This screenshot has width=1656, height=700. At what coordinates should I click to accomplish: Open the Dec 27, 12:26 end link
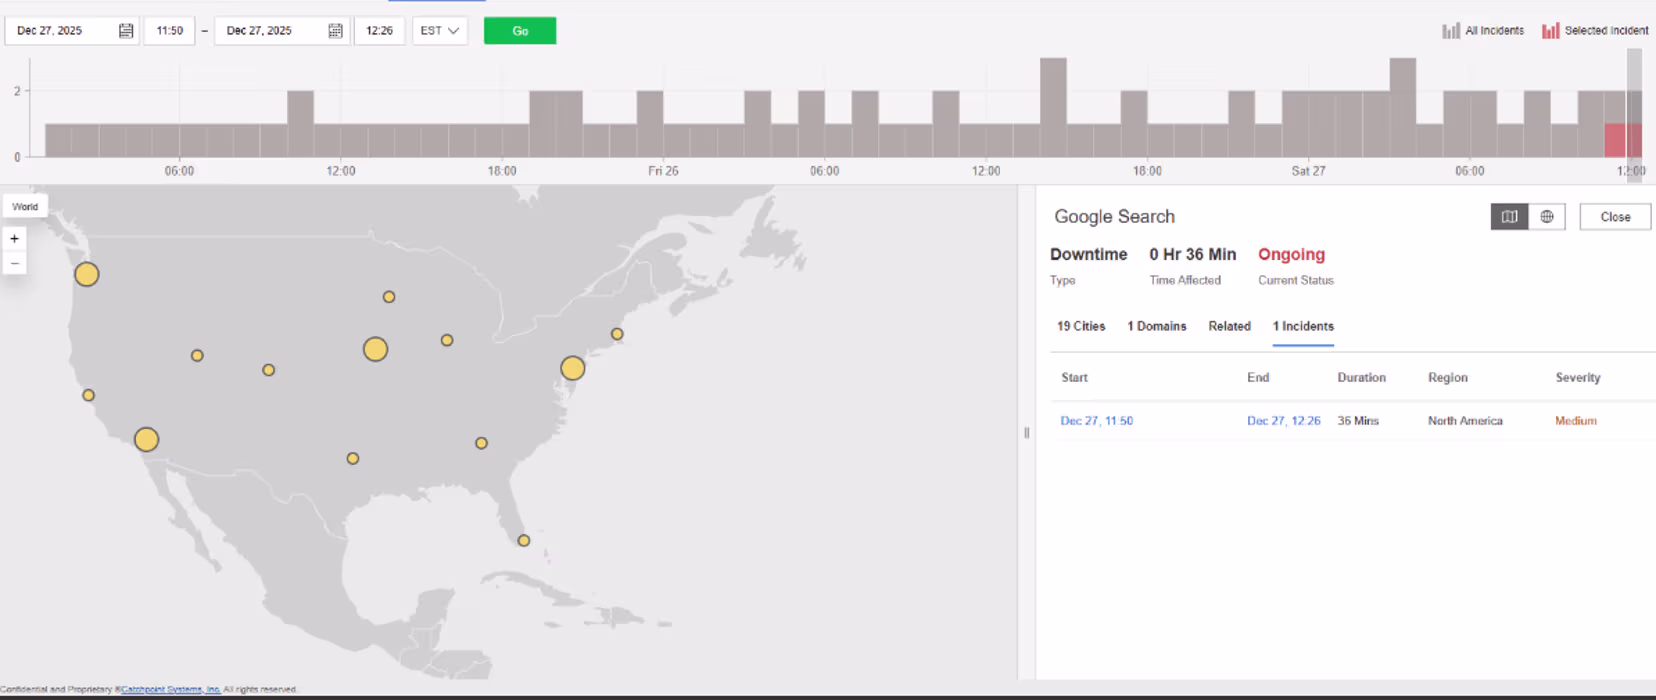point(1284,421)
